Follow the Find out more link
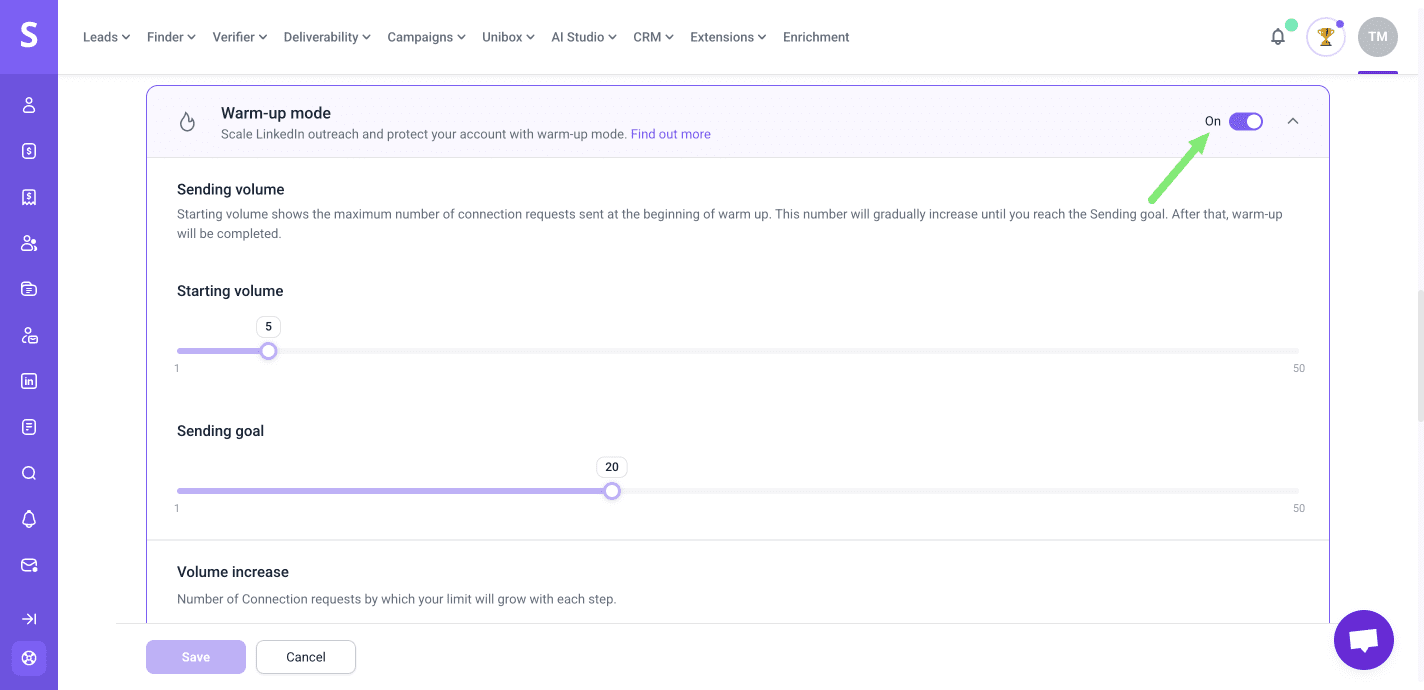The height and width of the screenshot is (690, 1424). click(670, 134)
